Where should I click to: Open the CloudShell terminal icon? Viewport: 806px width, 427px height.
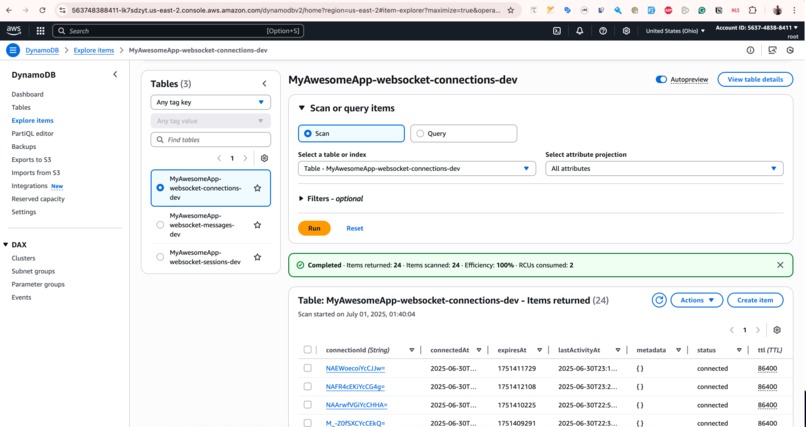click(x=557, y=31)
